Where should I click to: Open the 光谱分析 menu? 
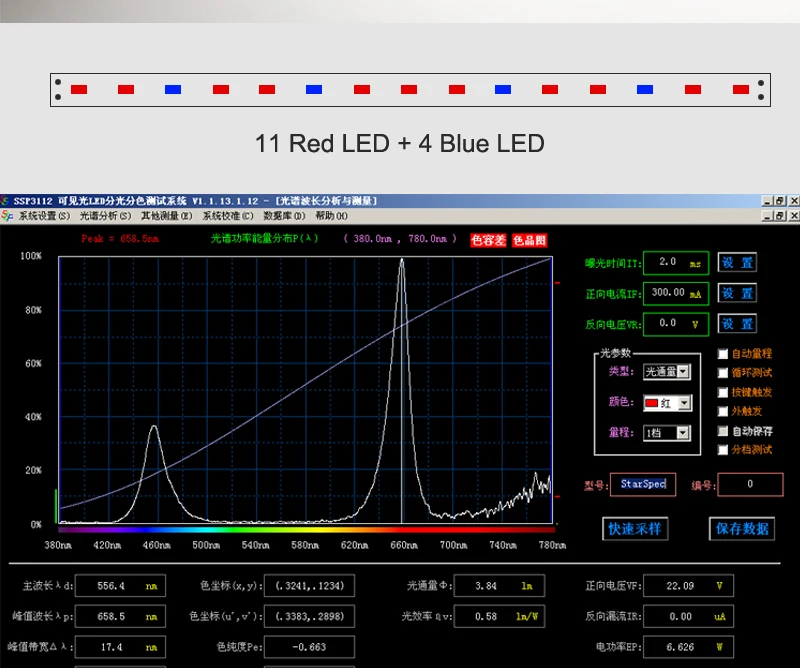pyautogui.click(x=105, y=215)
